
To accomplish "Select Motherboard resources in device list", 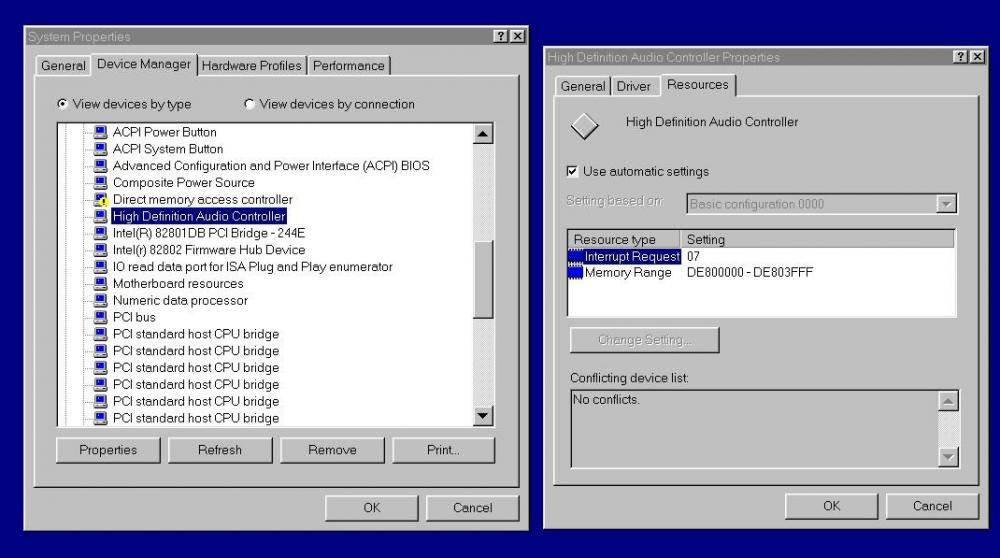I will pyautogui.click(x=178, y=284).
